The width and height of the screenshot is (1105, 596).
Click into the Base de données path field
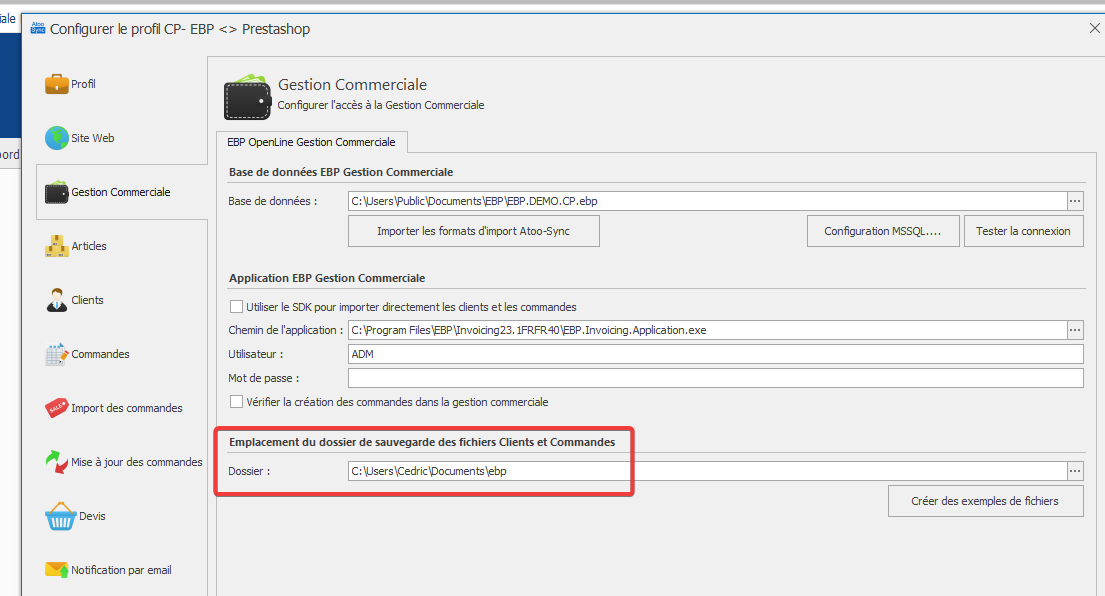(x=708, y=201)
